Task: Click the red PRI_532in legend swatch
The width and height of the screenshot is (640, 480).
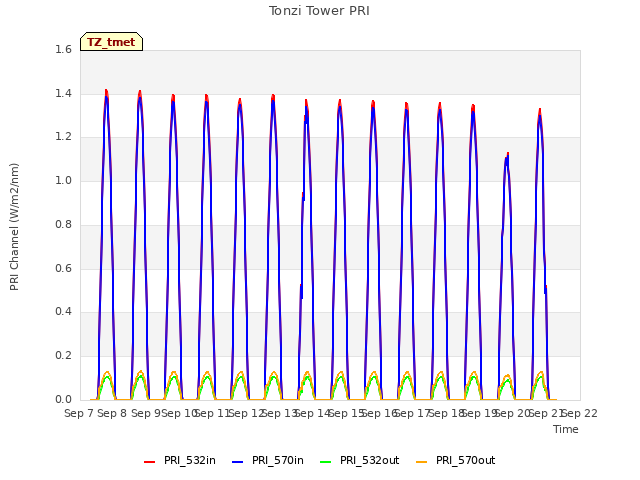Action: pyautogui.click(x=149, y=462)
